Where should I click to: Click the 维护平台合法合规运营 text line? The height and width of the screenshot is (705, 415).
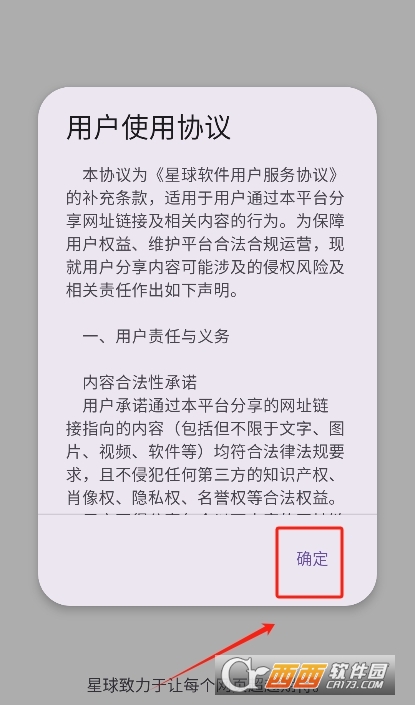pyautogui.click(x=205, y=244)
